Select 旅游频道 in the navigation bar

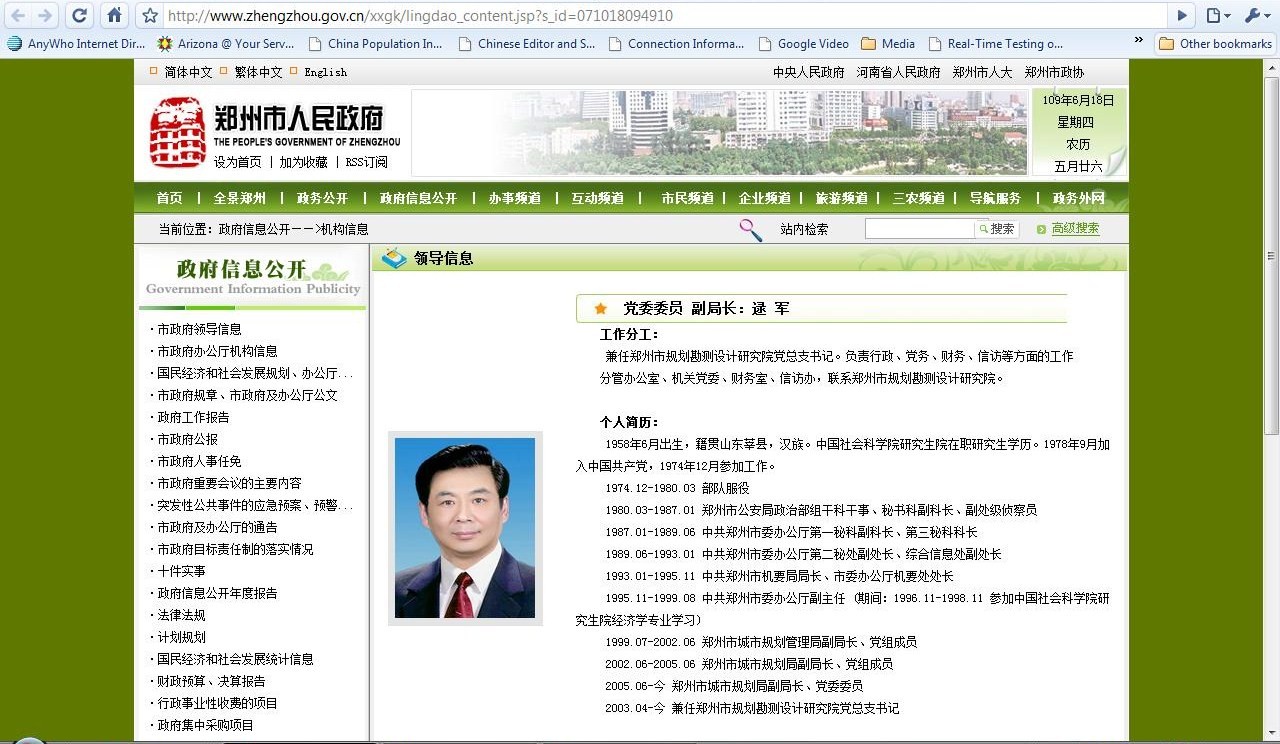[841, 198]
